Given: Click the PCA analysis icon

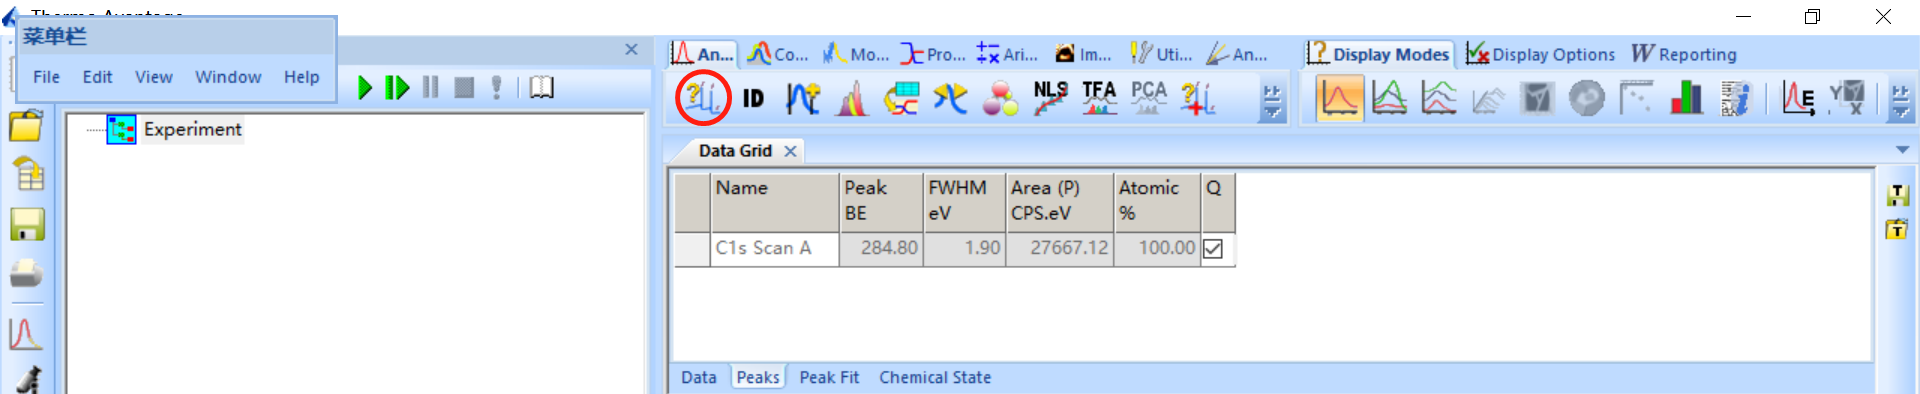Looking at the screenshot, I should tap(1149, 98).
